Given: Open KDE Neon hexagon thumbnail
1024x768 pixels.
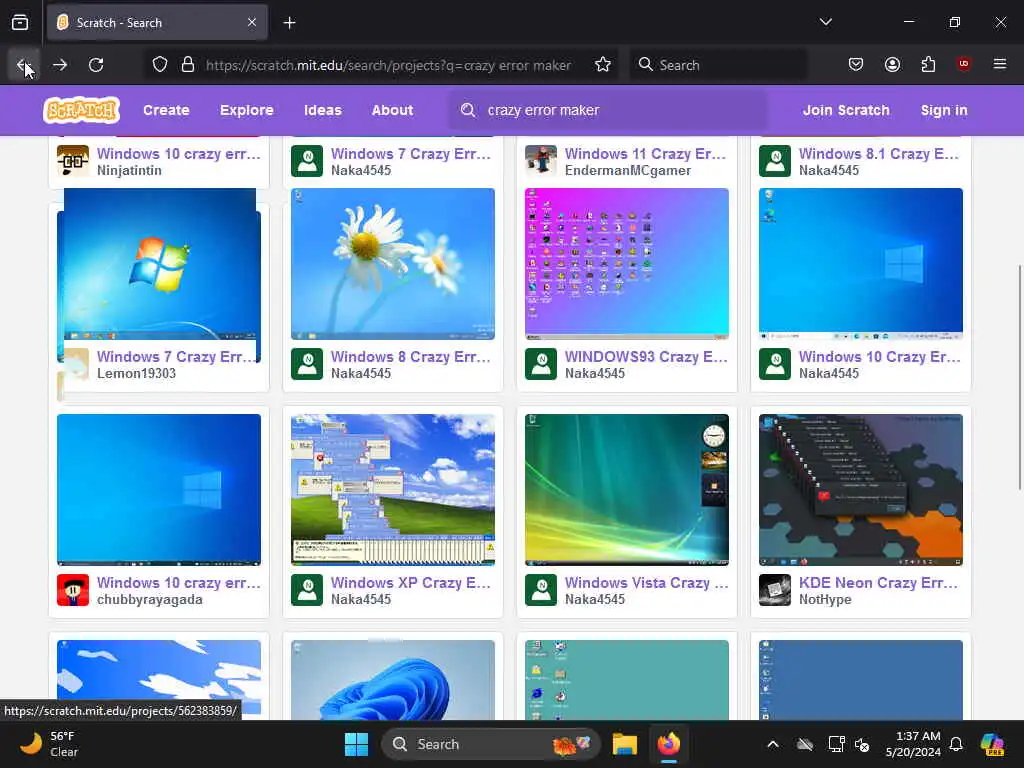Looking at the screenshot, I should tap(861, 490).
